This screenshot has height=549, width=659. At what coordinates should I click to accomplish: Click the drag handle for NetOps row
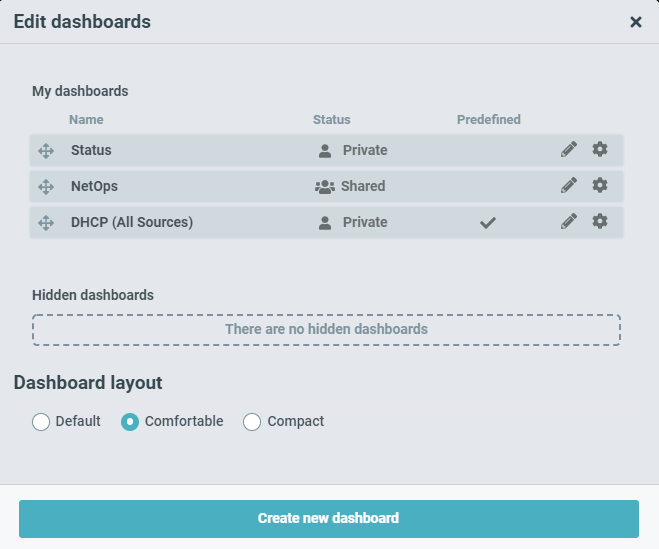point(45,187)
